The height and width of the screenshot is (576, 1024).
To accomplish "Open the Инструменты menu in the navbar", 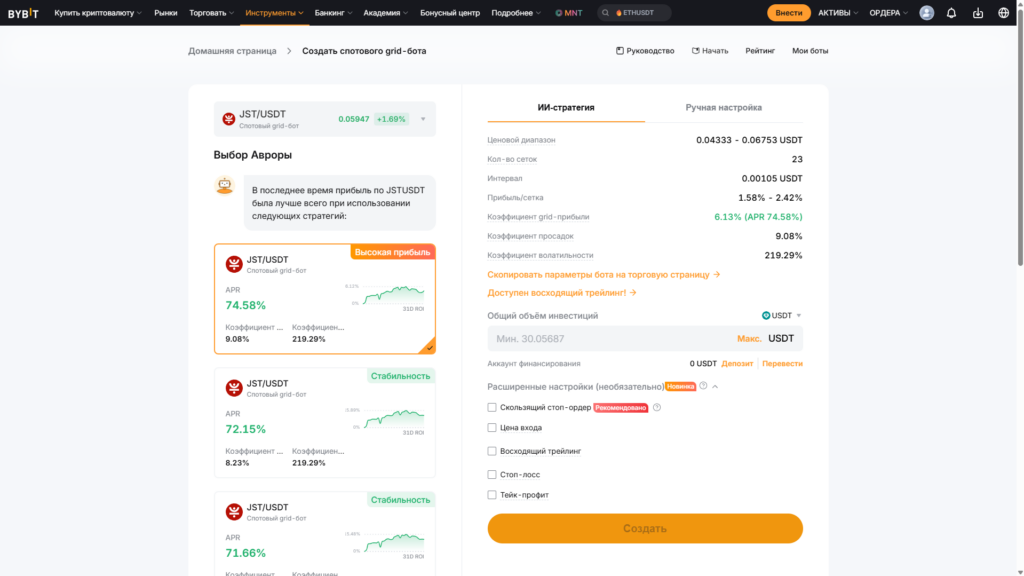I will (272, 13).
